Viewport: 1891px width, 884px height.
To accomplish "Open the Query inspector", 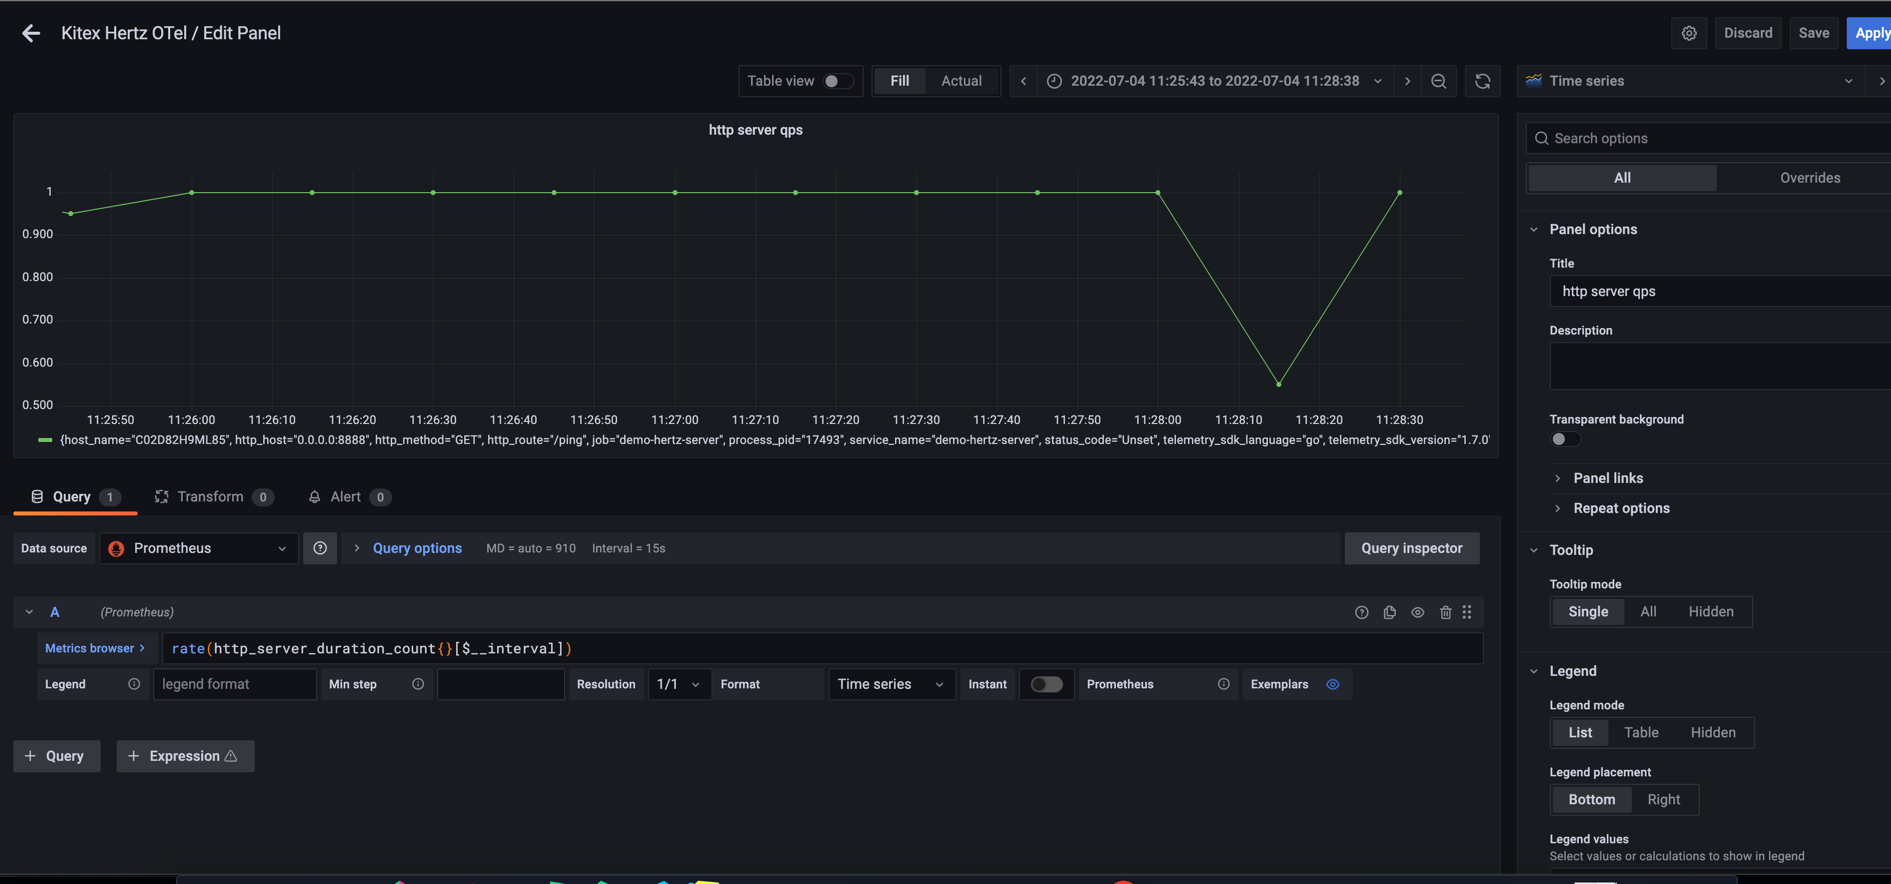I will (1411, 548).
